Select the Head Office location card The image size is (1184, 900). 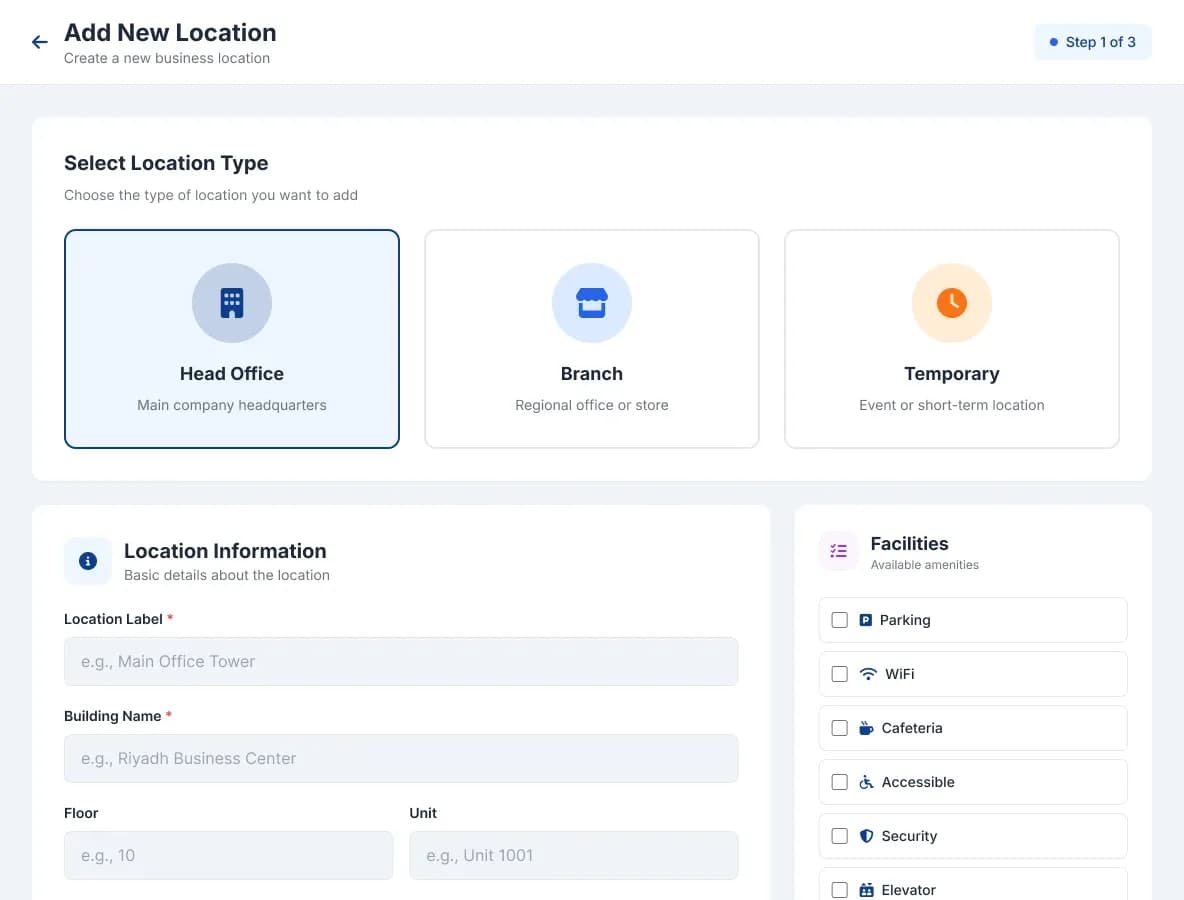232,339
